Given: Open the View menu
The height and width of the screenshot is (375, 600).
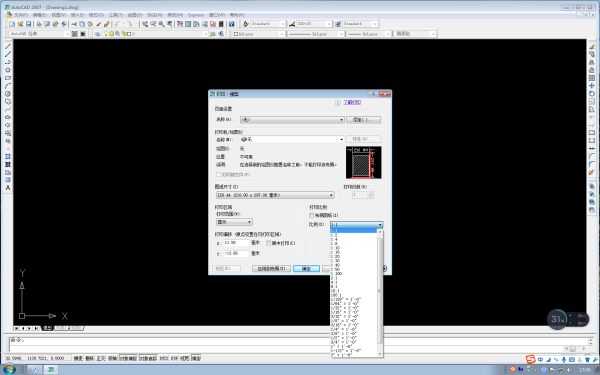Looking at the screenshot, I should coord(59,15).
